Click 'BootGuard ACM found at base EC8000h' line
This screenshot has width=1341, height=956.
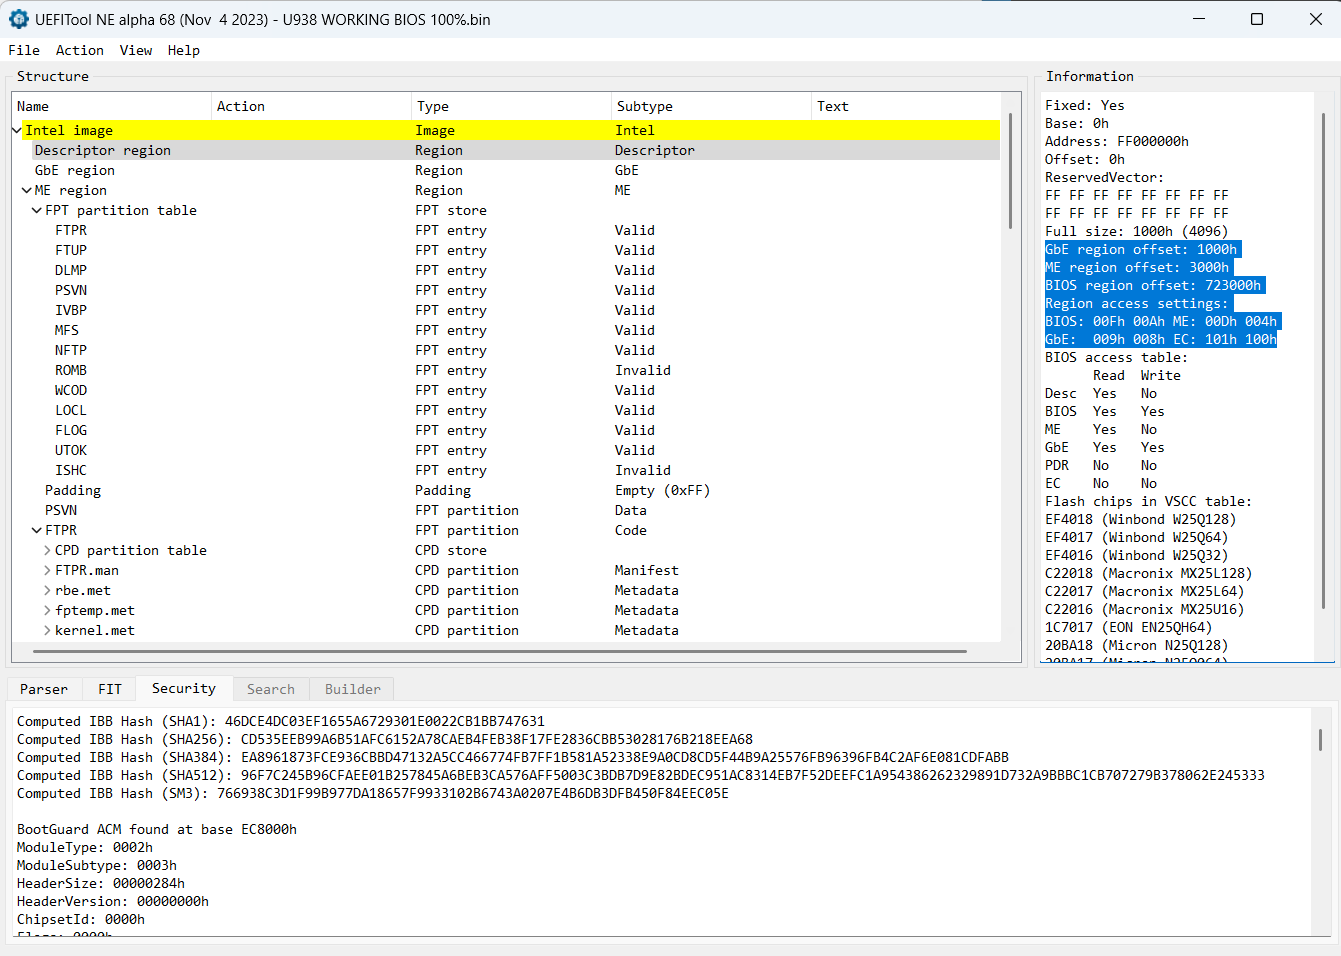point(157,829)
